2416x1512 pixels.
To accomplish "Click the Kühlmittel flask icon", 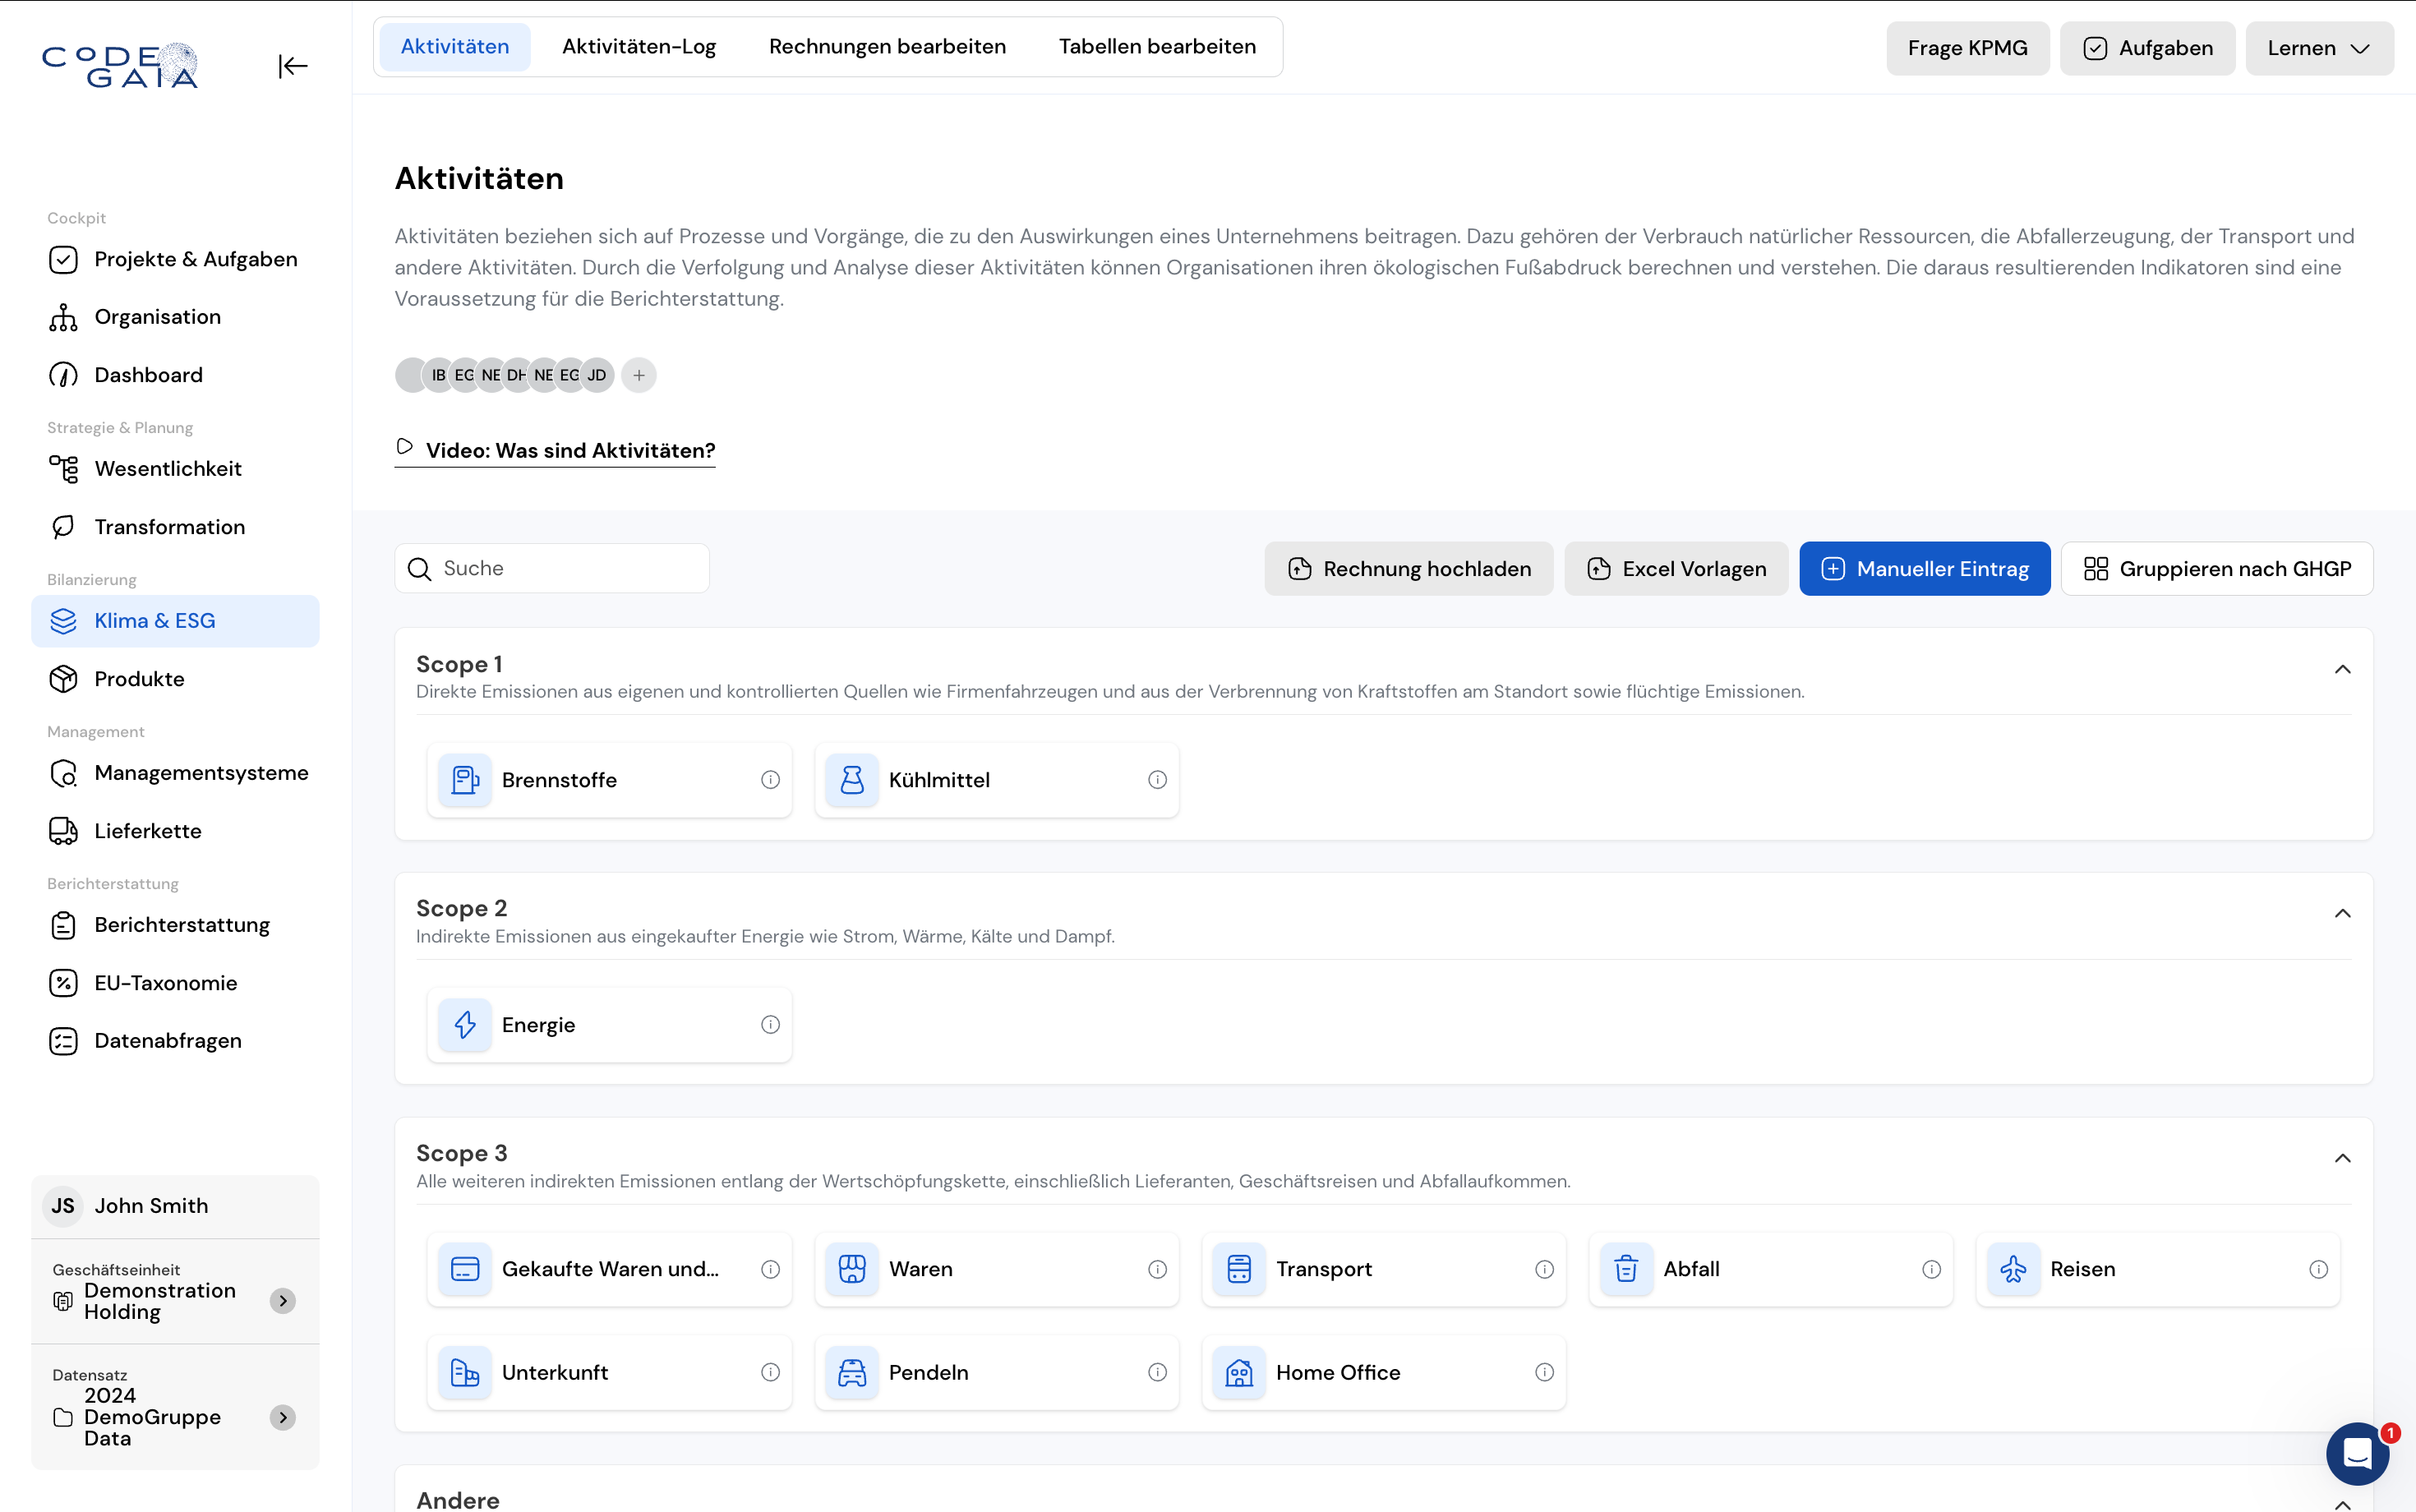I will 852,780.
